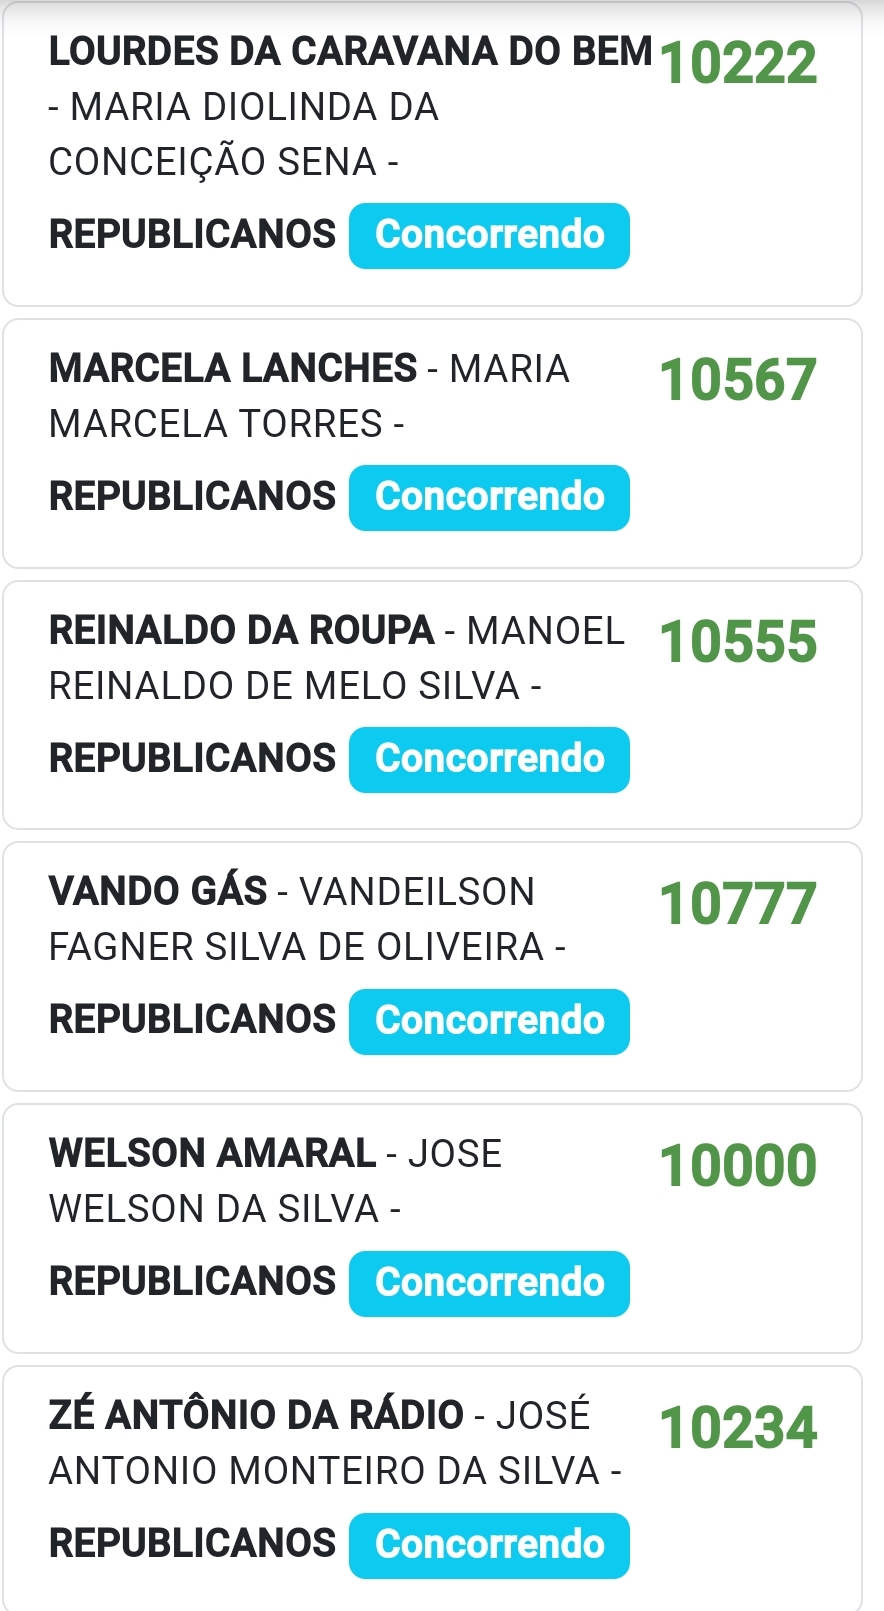Image resolution: width=884 pixels, height=1611 pixels.
Task: Select candidate number 10777
Action: [738, 904]
